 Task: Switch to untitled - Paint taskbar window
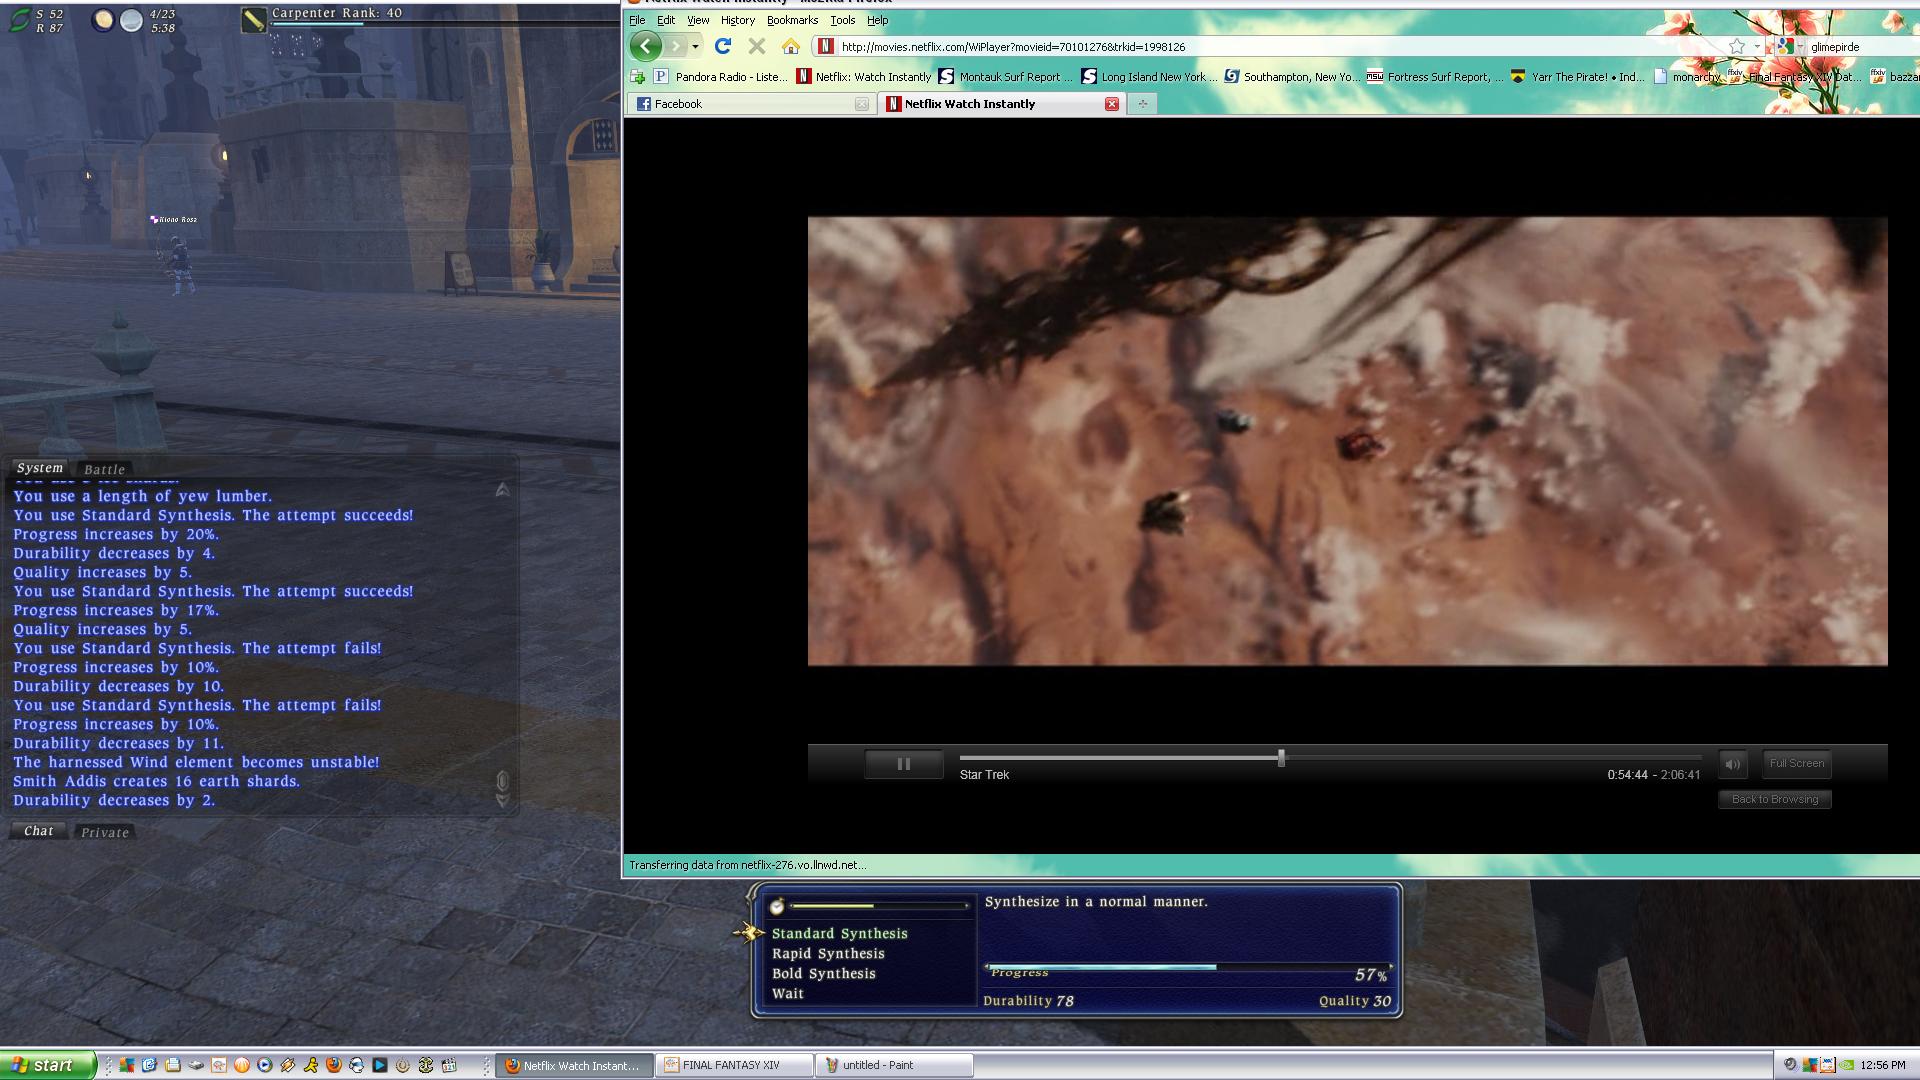[x=894, y=1065]
